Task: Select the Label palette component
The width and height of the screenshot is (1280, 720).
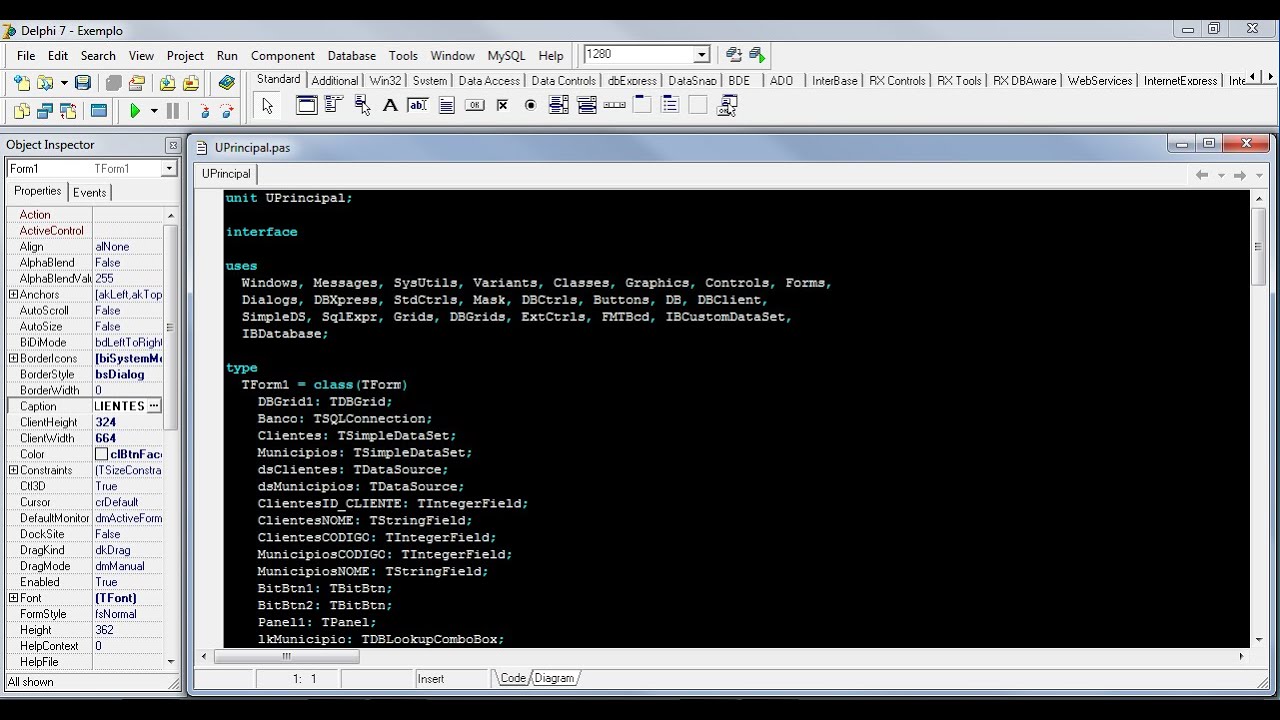Action: point(390,105)
